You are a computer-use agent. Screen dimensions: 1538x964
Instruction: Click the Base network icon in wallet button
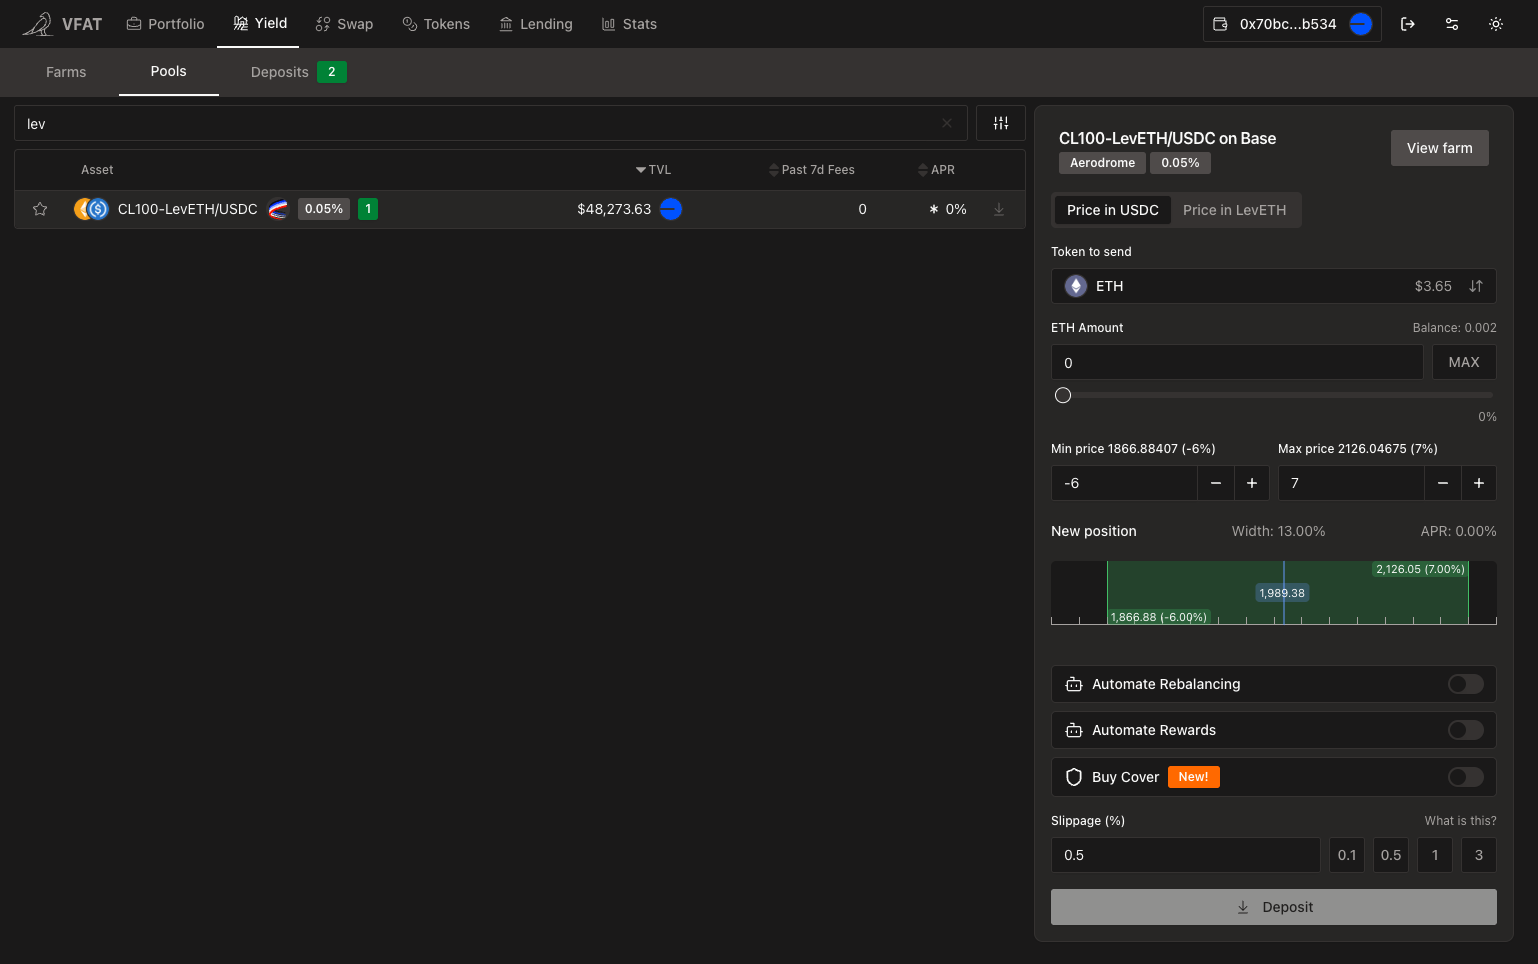tap(1361, 24)
